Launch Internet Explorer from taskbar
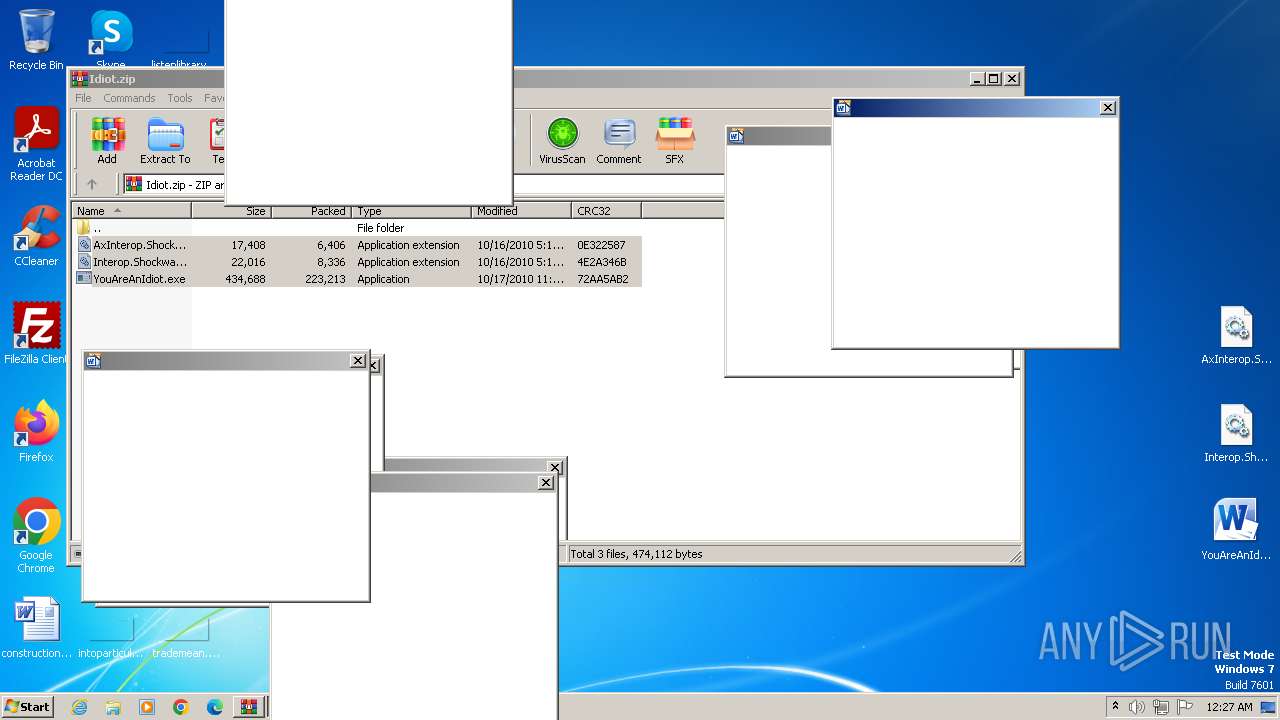The height and width of the screenshot is (720, 1280). [79, 707]
